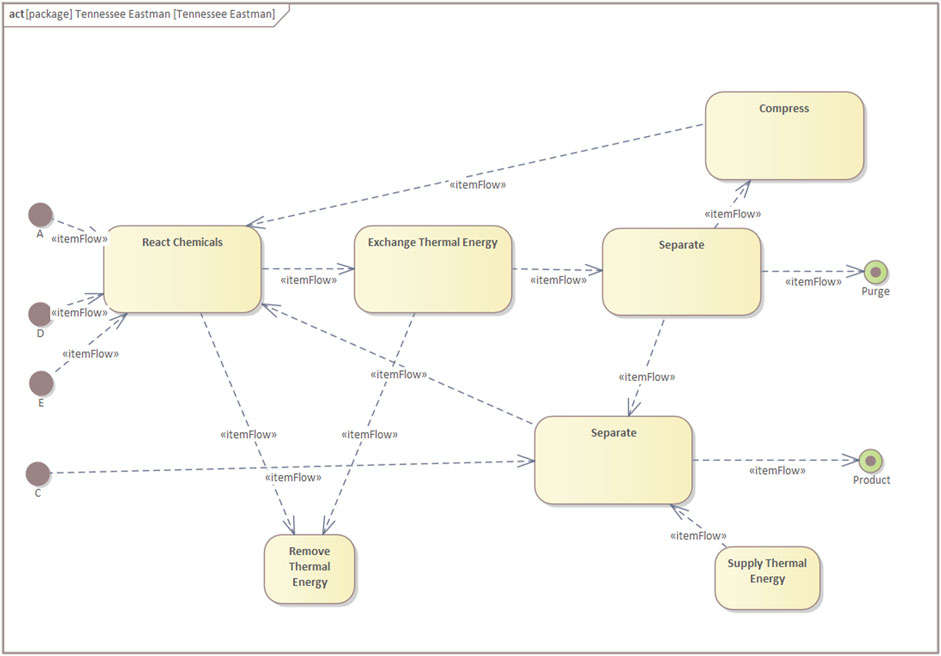This screenshot has width=941, height=656.
Task: Click «itemFlow» label between the two Separate actions
Action: tap(647, 378)
